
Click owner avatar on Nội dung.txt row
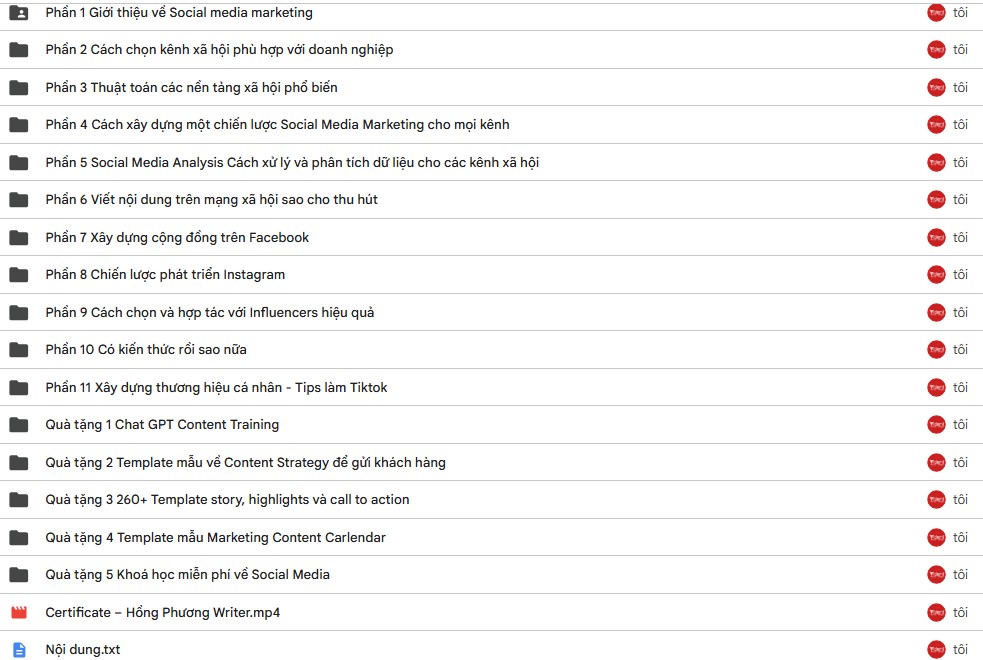pos(936,650)
